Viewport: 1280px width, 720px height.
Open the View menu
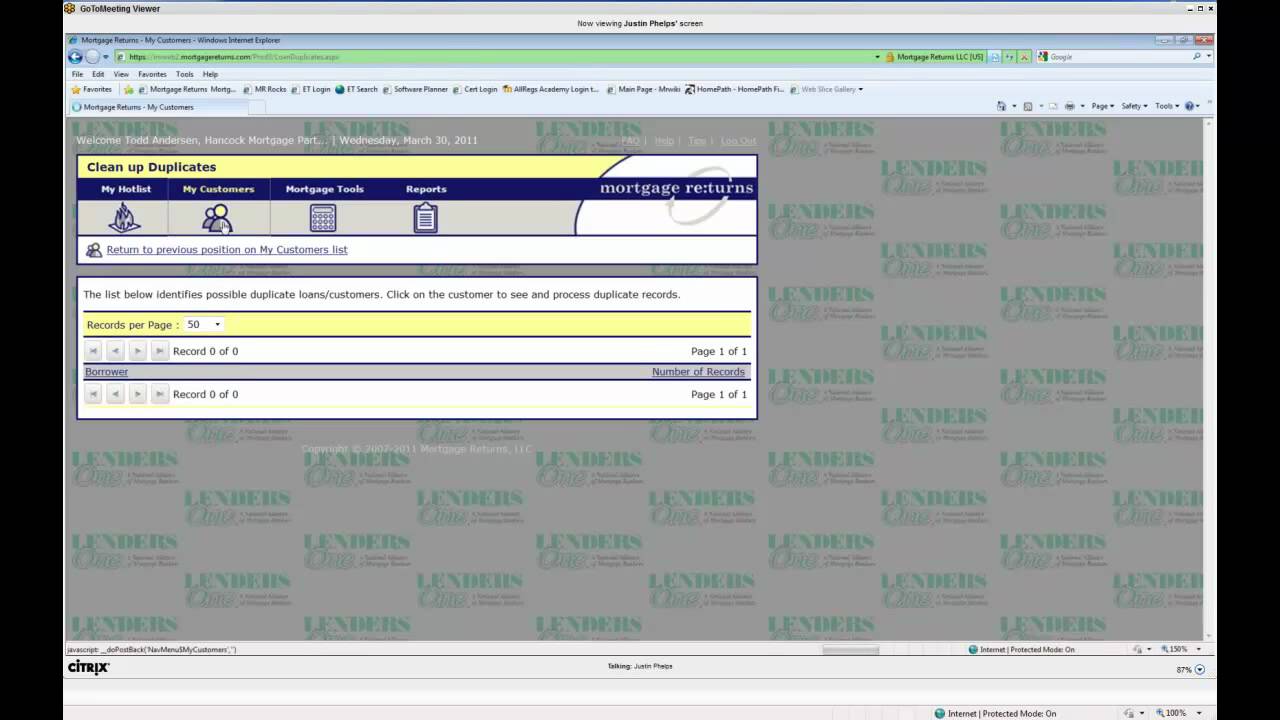click(x=121, y=74)
